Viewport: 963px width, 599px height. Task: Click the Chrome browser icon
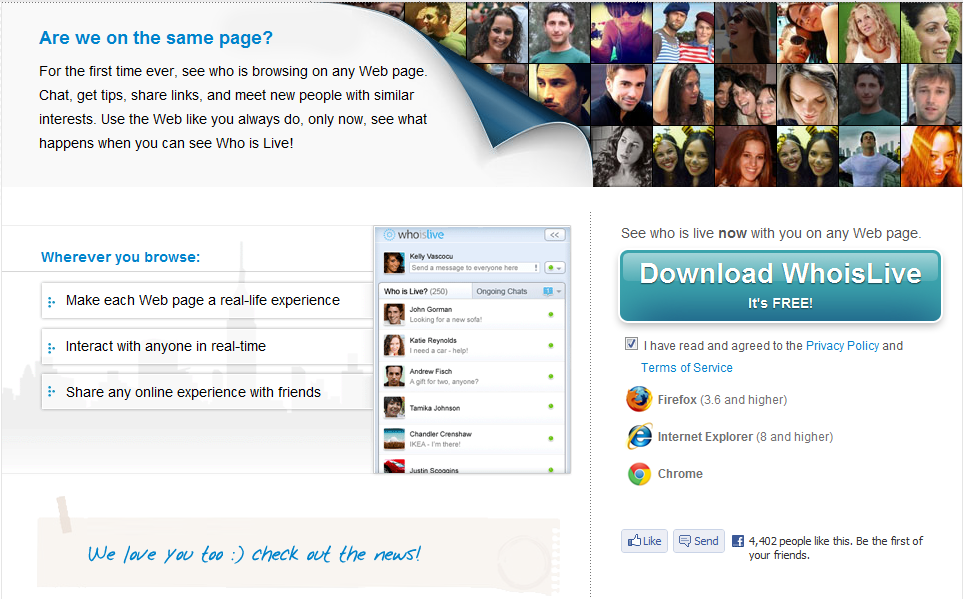click(639, 474)
